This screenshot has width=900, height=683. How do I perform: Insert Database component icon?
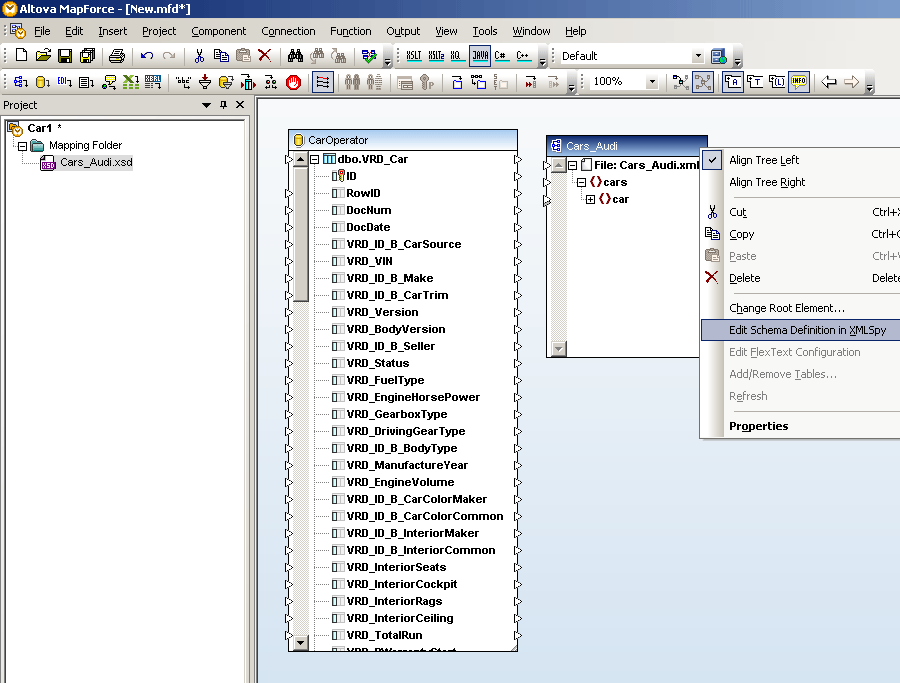(42, 82)
